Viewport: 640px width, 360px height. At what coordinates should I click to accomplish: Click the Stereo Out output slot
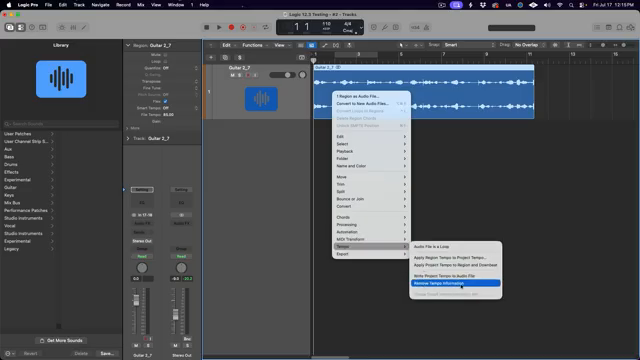coord(142,241)
